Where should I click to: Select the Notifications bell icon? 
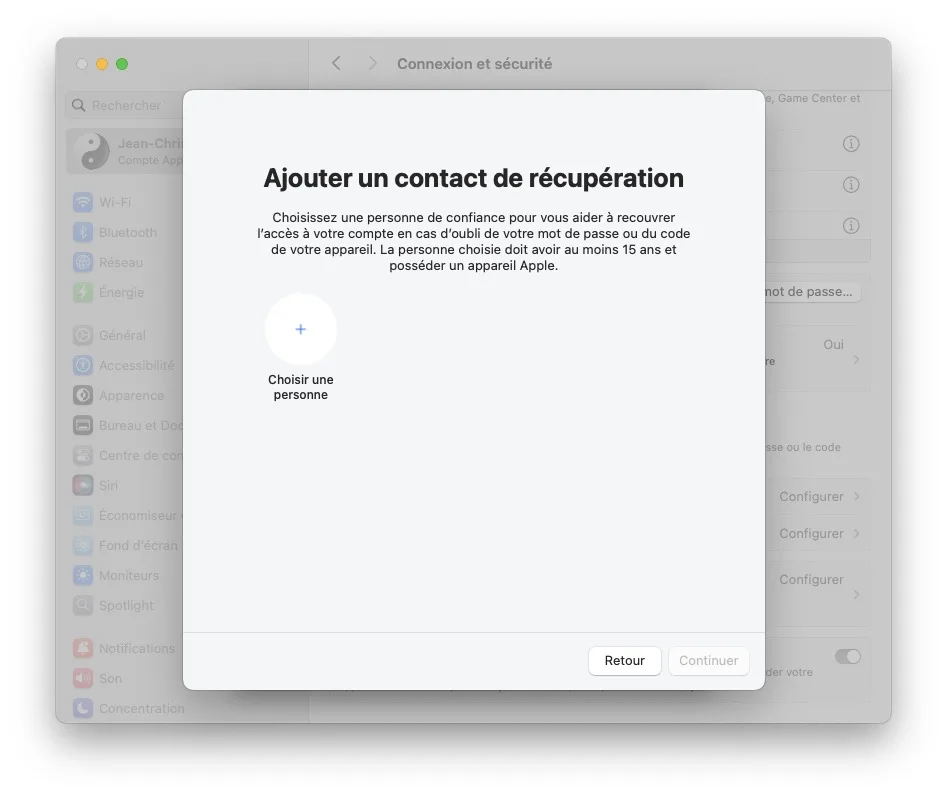pos(82,648)
